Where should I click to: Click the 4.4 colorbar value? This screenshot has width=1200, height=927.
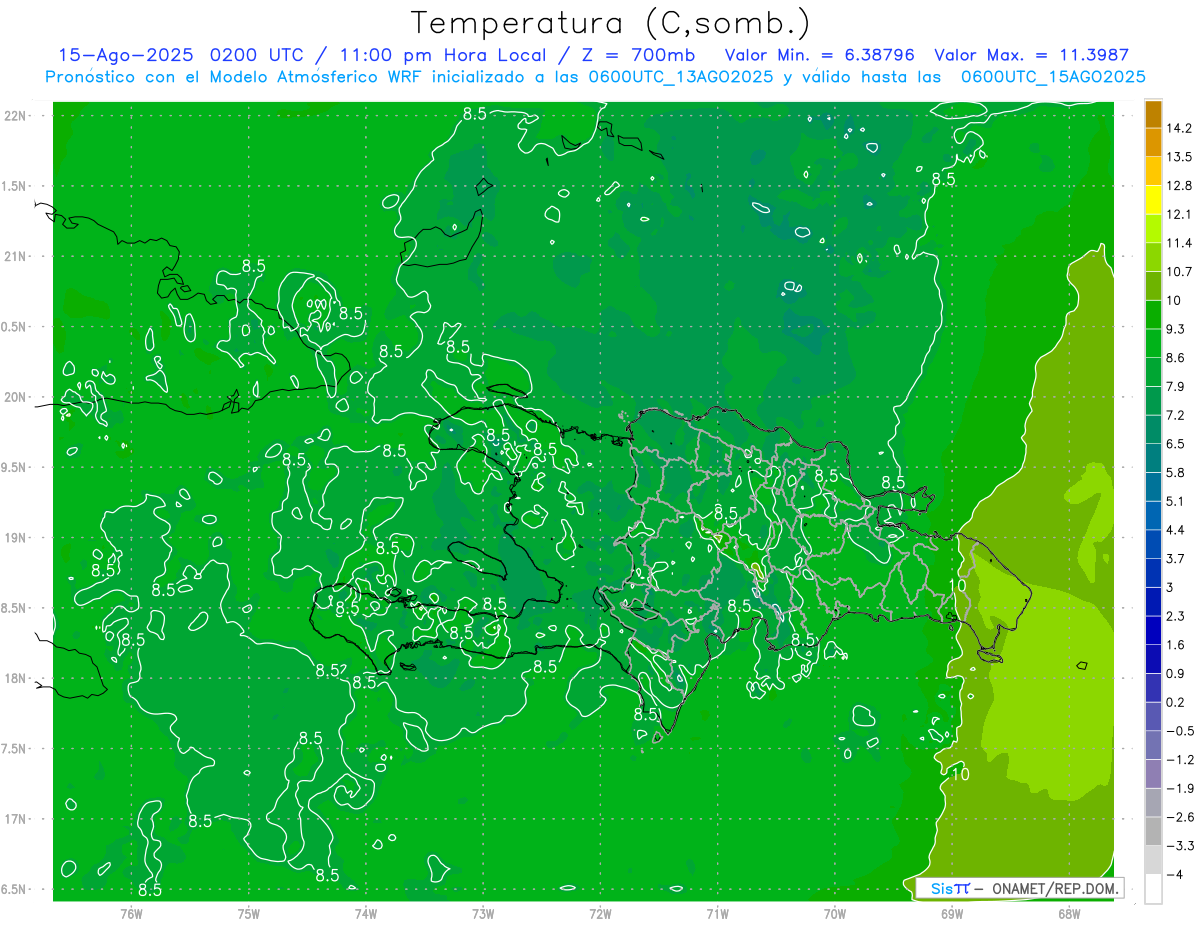(x=1175, y=530)
